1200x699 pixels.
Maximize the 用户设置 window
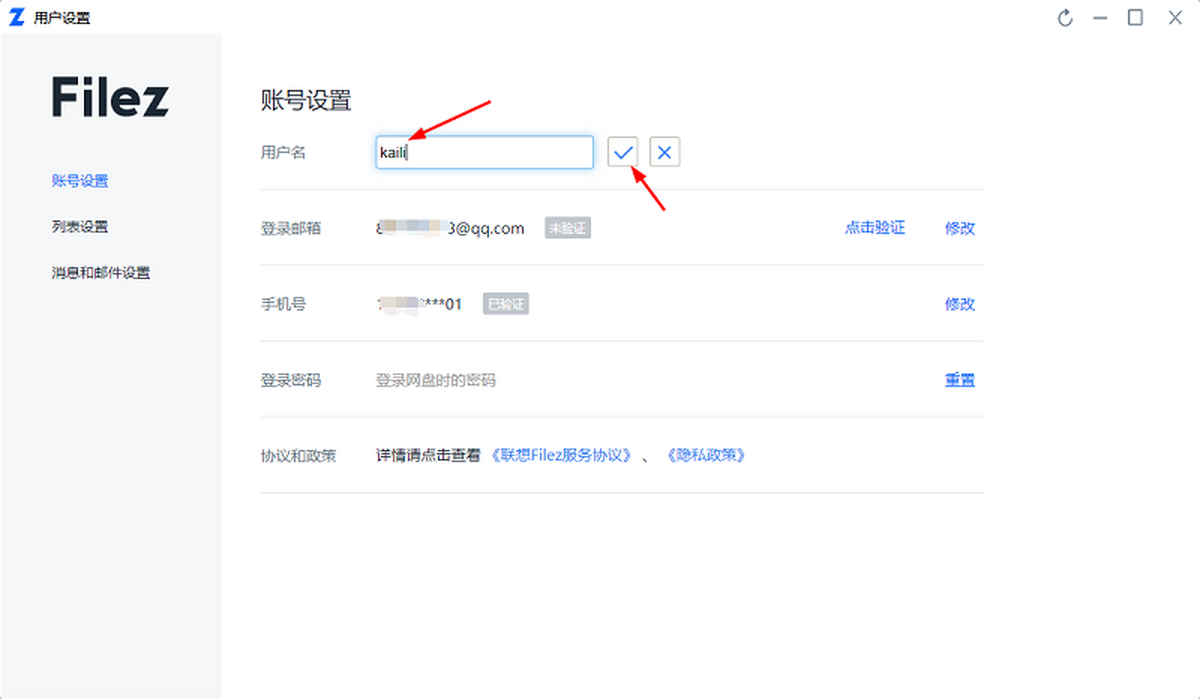[1135, 18]
